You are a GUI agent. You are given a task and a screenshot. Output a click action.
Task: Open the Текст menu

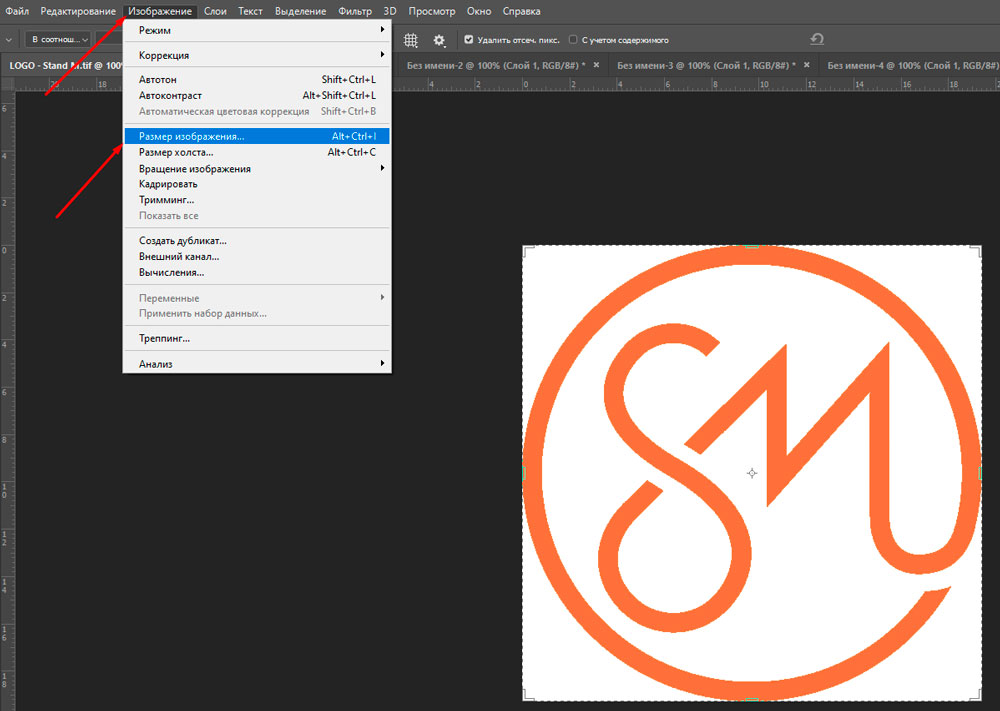[x=250, y=11]
